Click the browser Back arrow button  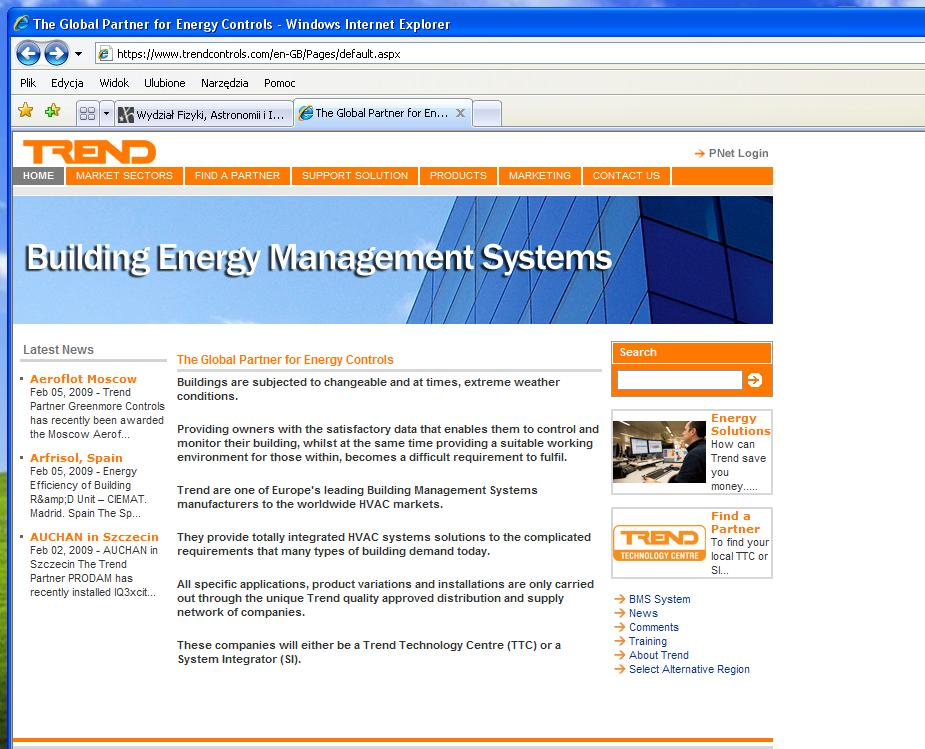coord(28,54)
